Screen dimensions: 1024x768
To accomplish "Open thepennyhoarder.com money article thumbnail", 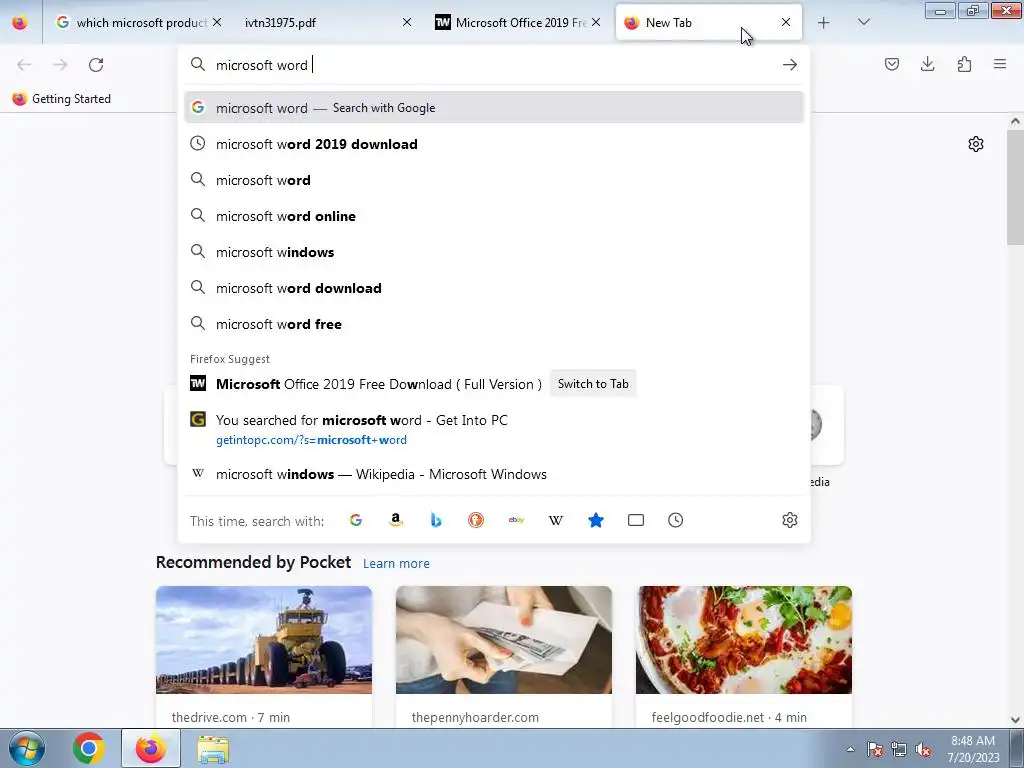I will pos(504,640).
